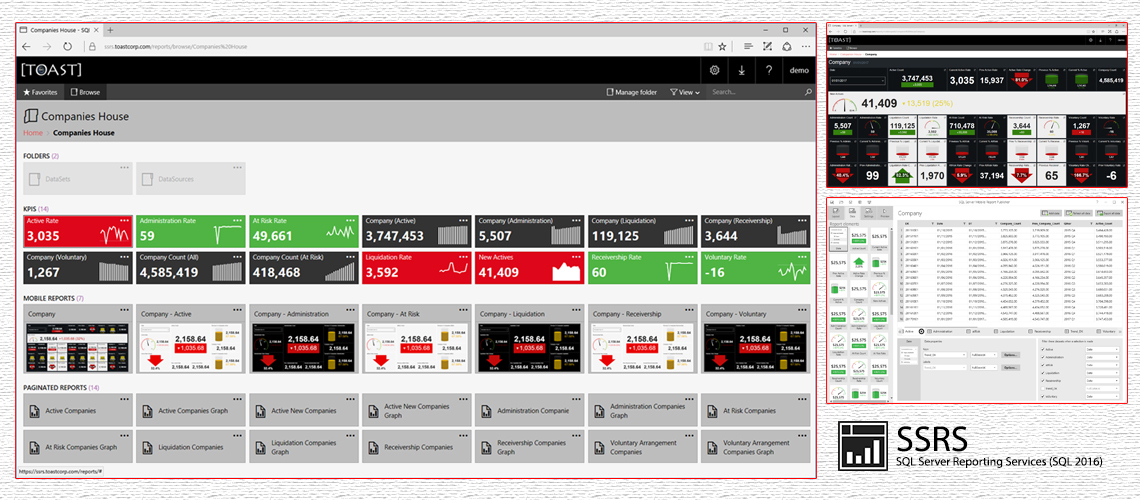Open Receivership Companies Graph paginated report

529,447
